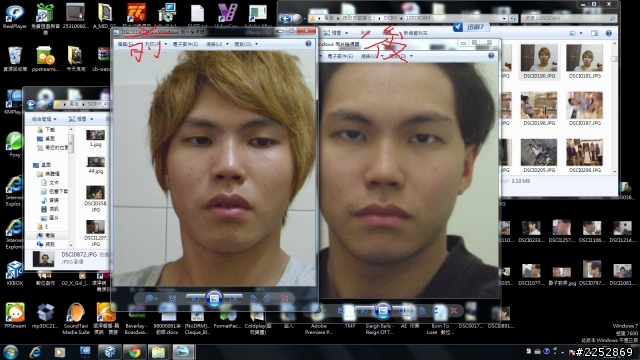Screen dimensions: 640x360
Task: Open help in 100CBDAM explorer toolbar
Action: (609, 33)
